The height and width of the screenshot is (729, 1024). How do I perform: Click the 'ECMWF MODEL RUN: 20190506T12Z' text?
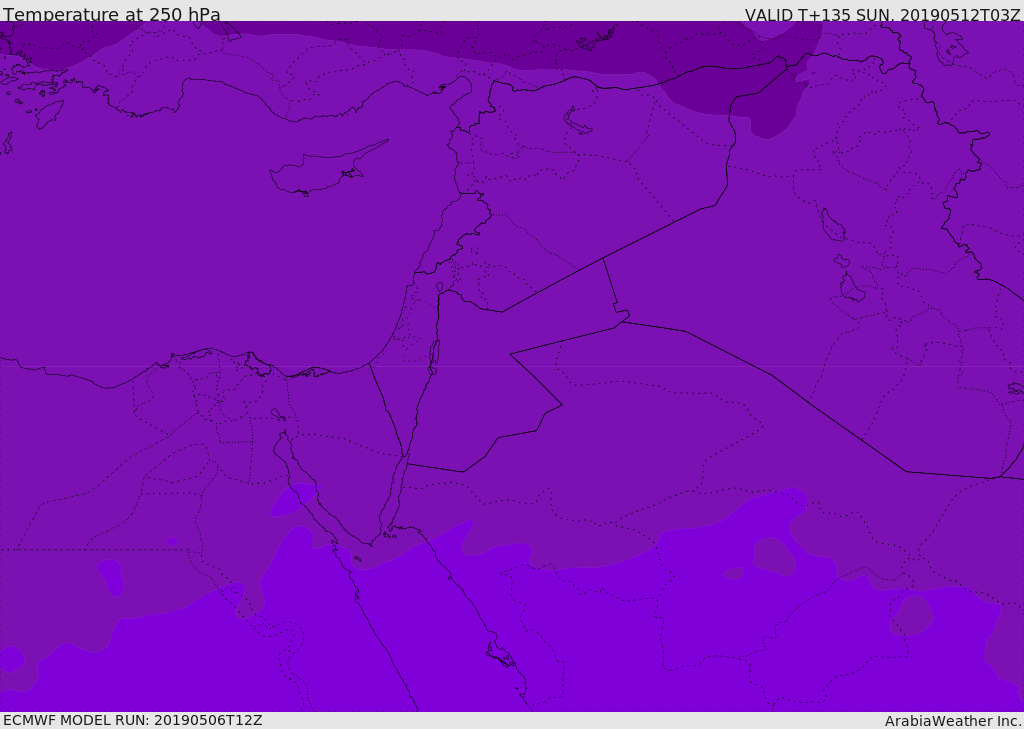[133, 720]
